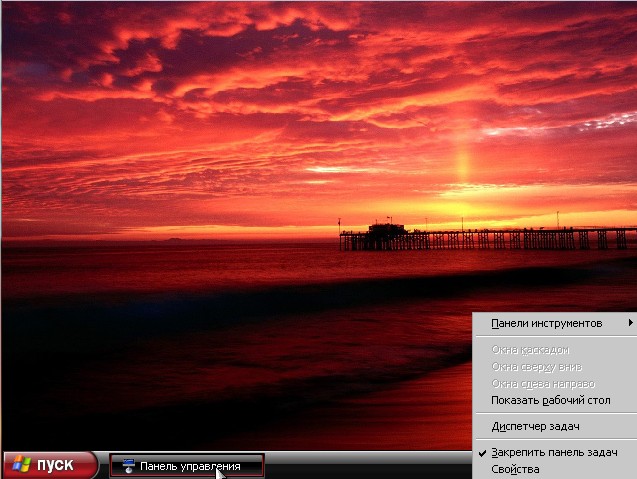The height and width of the screenshot is (479, 637).
Task: Click the checkmark beside Закрепить панель задач
Action: (x=481, y=453)
